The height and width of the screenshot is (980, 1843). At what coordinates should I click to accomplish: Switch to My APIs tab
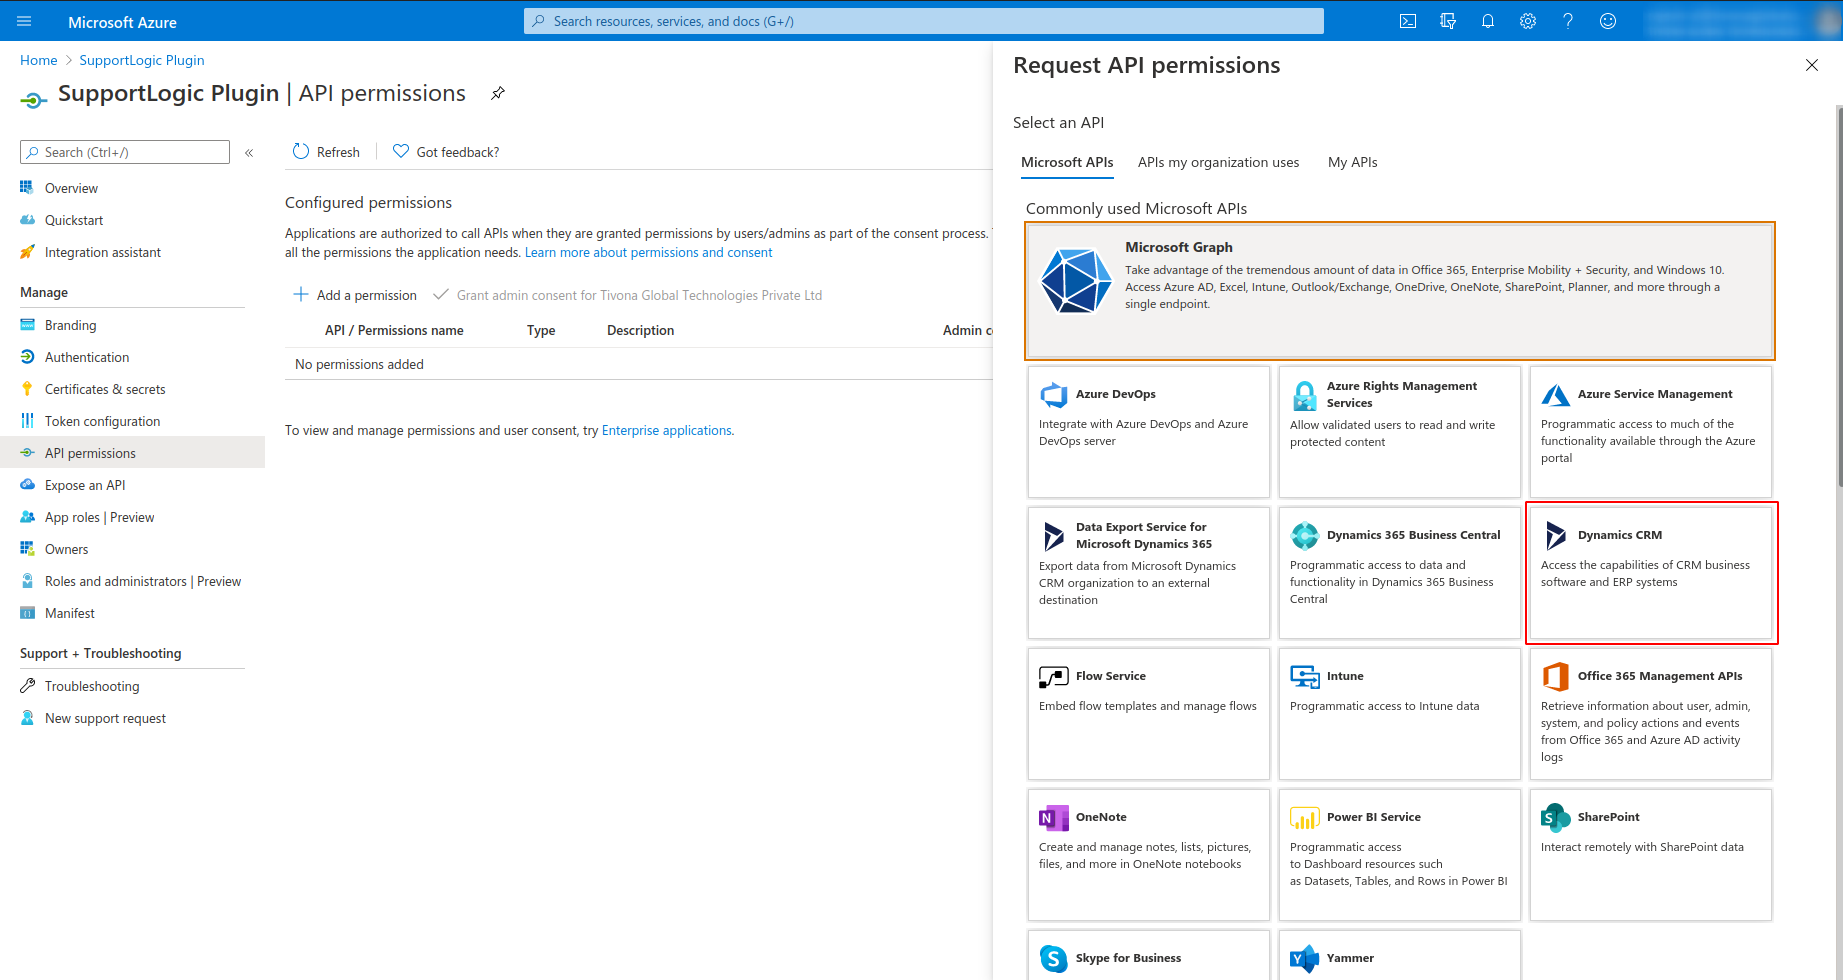pyautogui.click(x=1353, y=162)
